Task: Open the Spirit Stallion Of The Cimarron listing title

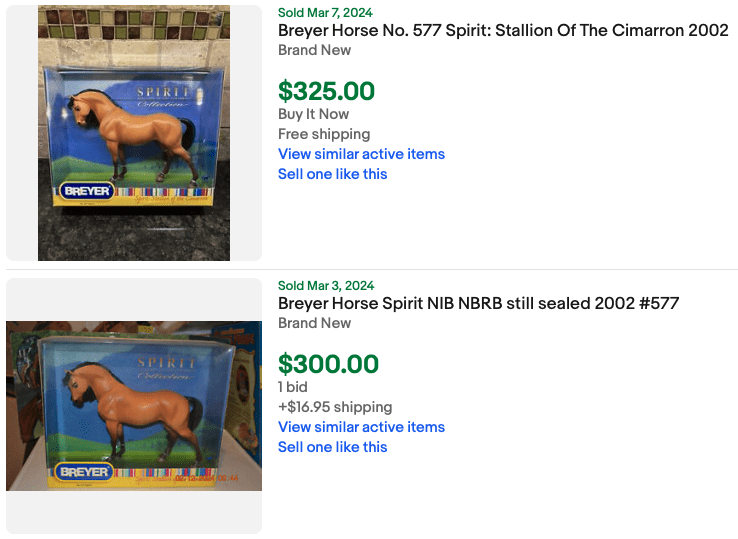Action: (x=503, y=31)
